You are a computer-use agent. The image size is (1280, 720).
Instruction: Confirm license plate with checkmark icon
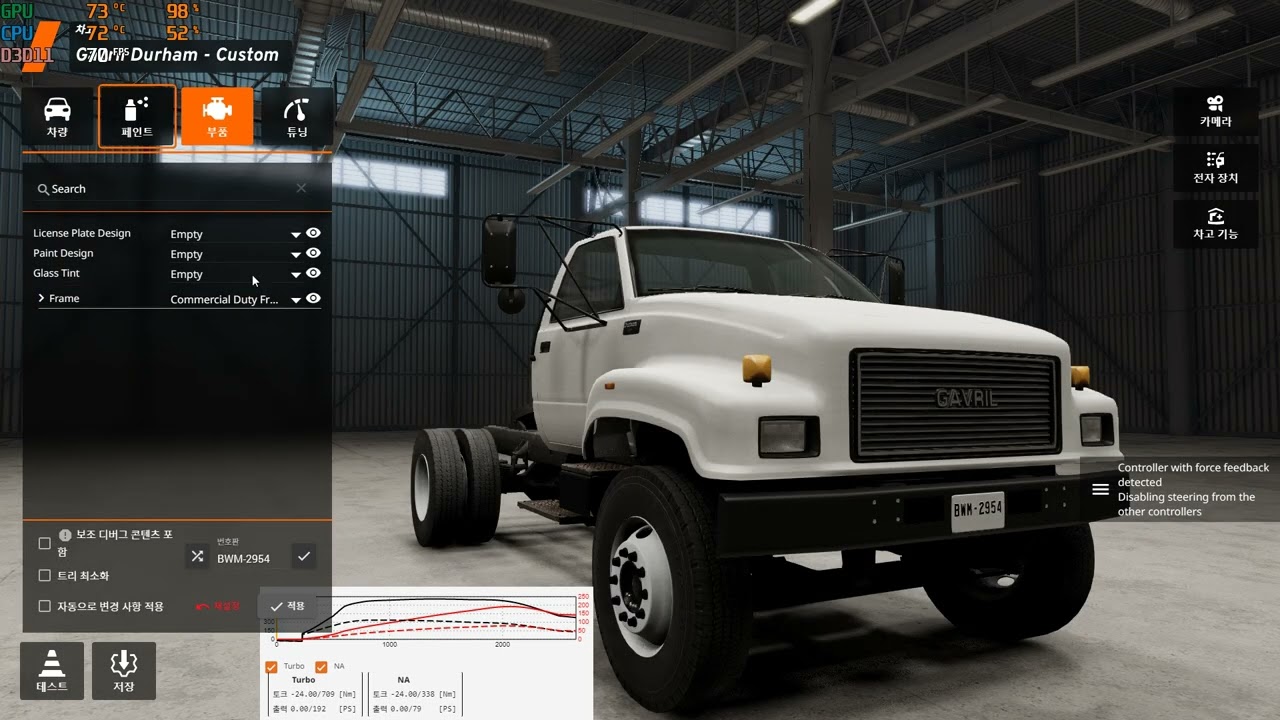point(304,556)
